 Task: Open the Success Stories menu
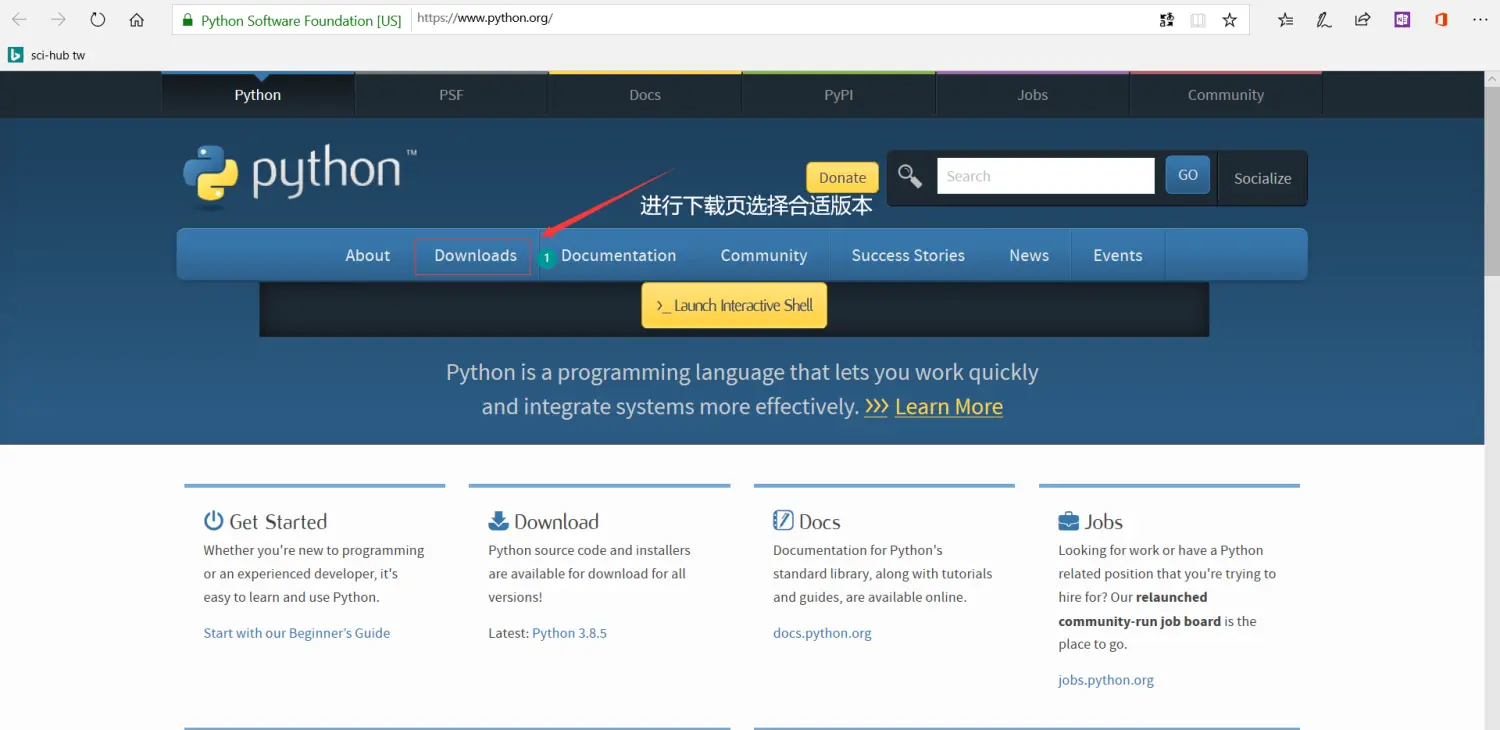tap(908, 255)
